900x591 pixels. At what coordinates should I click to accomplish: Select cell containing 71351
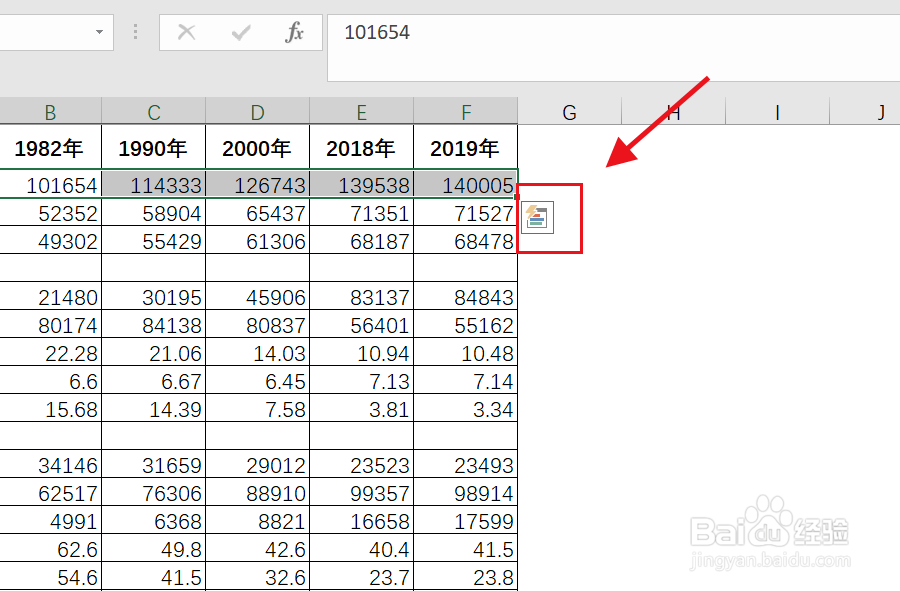click(362, 212)
